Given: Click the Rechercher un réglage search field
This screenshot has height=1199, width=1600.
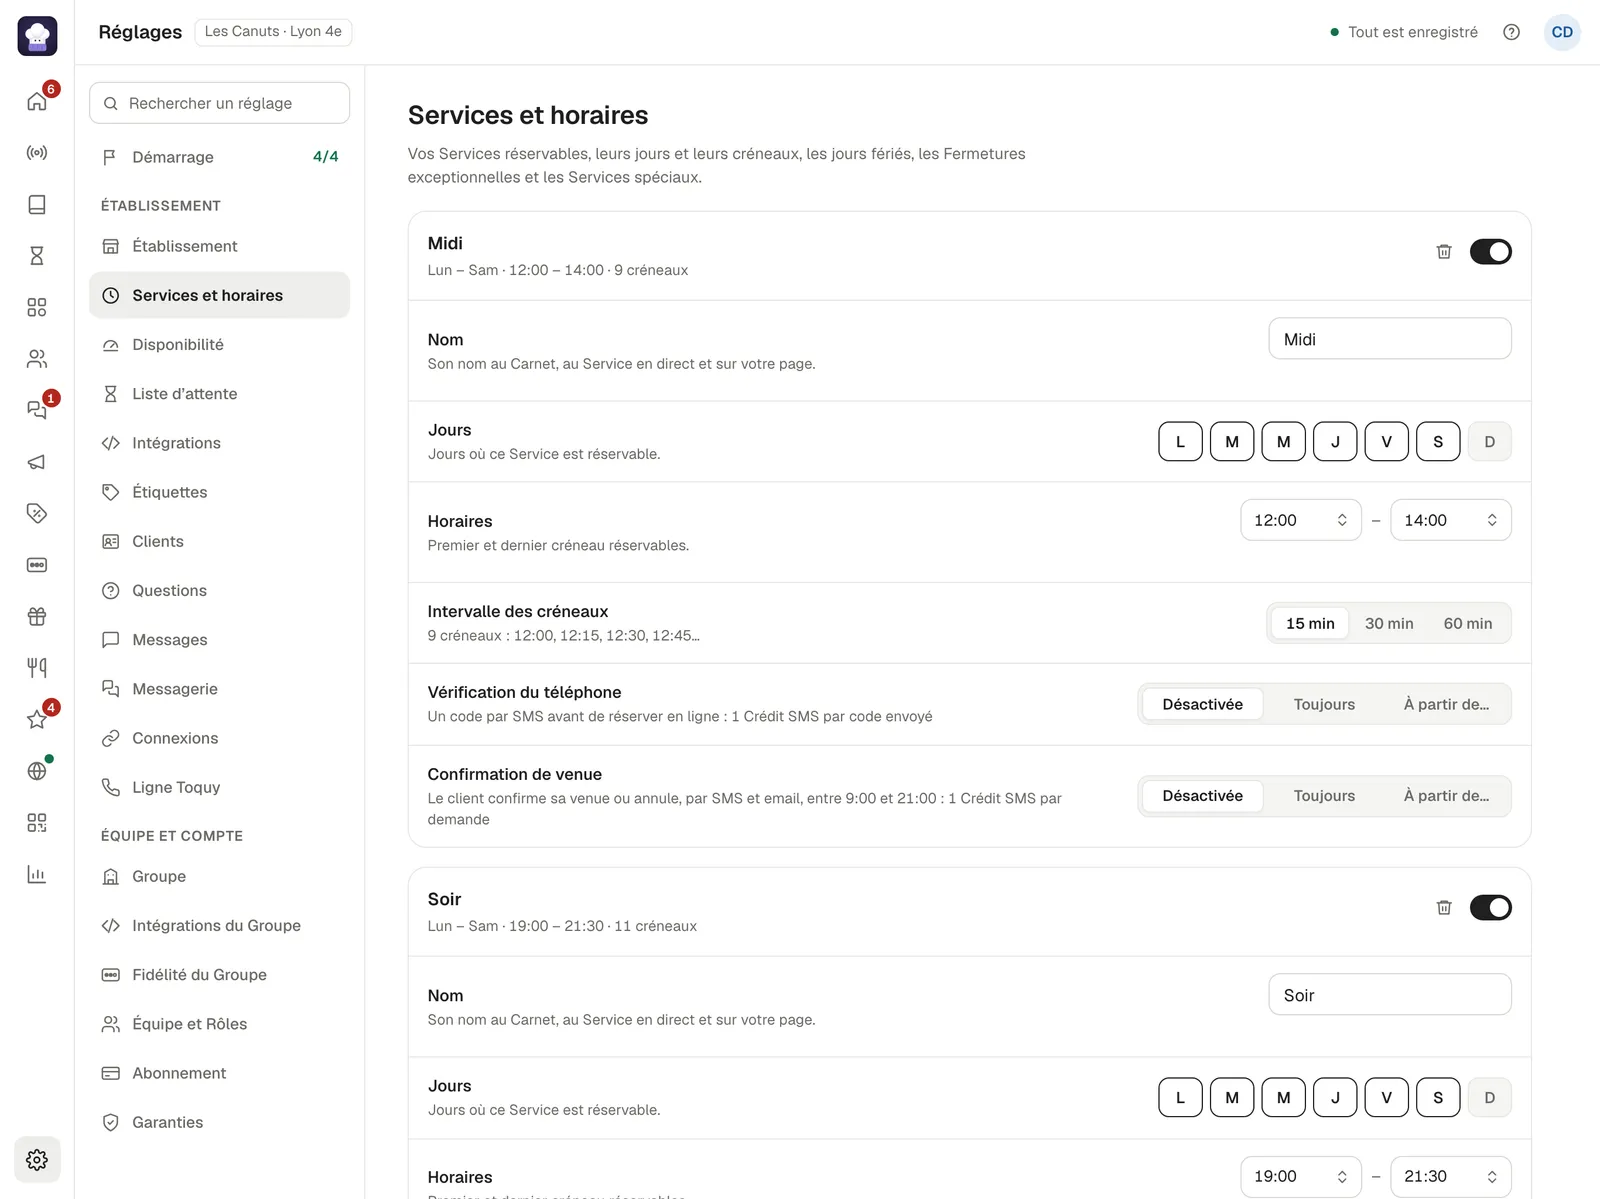Looking at the screenshot, I should [219, 103].
